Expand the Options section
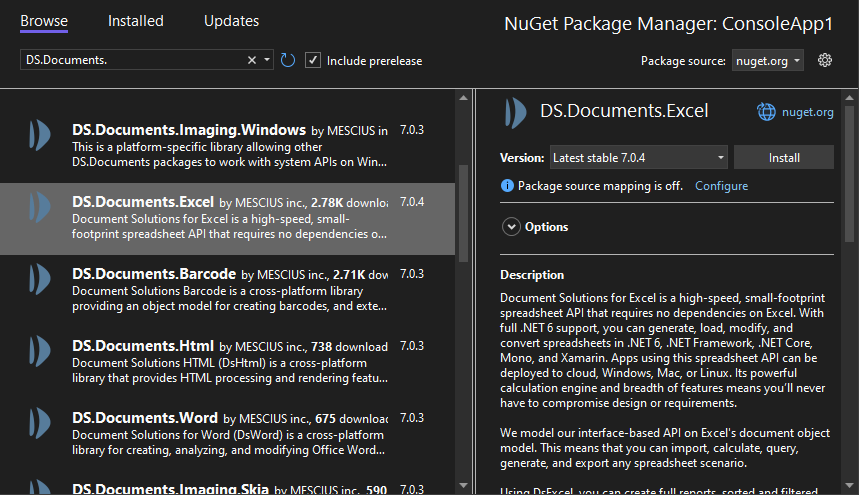The width and height of the screenshot is (859, 495). click(x=511, y=227)
